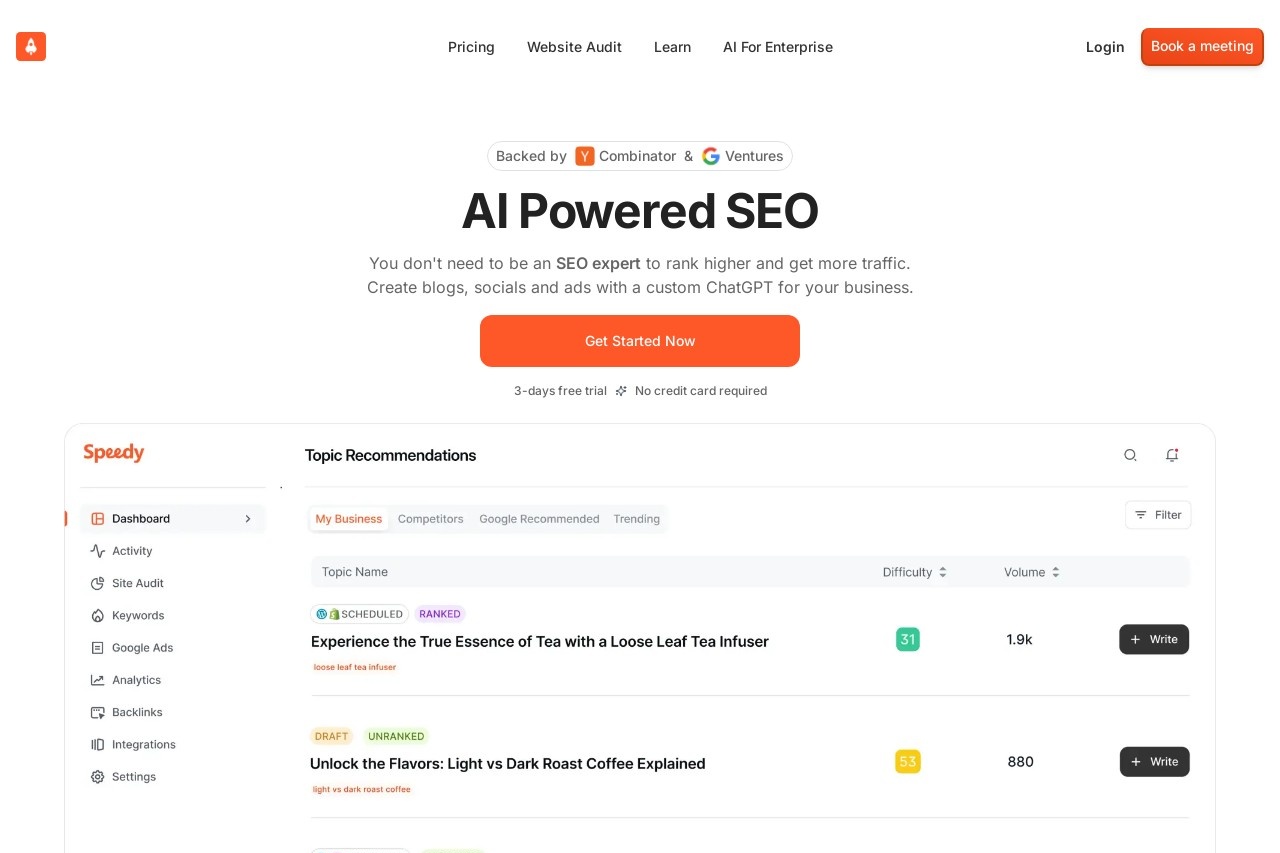
Task: Click the Get Started Now button
Action: [640, 341]
